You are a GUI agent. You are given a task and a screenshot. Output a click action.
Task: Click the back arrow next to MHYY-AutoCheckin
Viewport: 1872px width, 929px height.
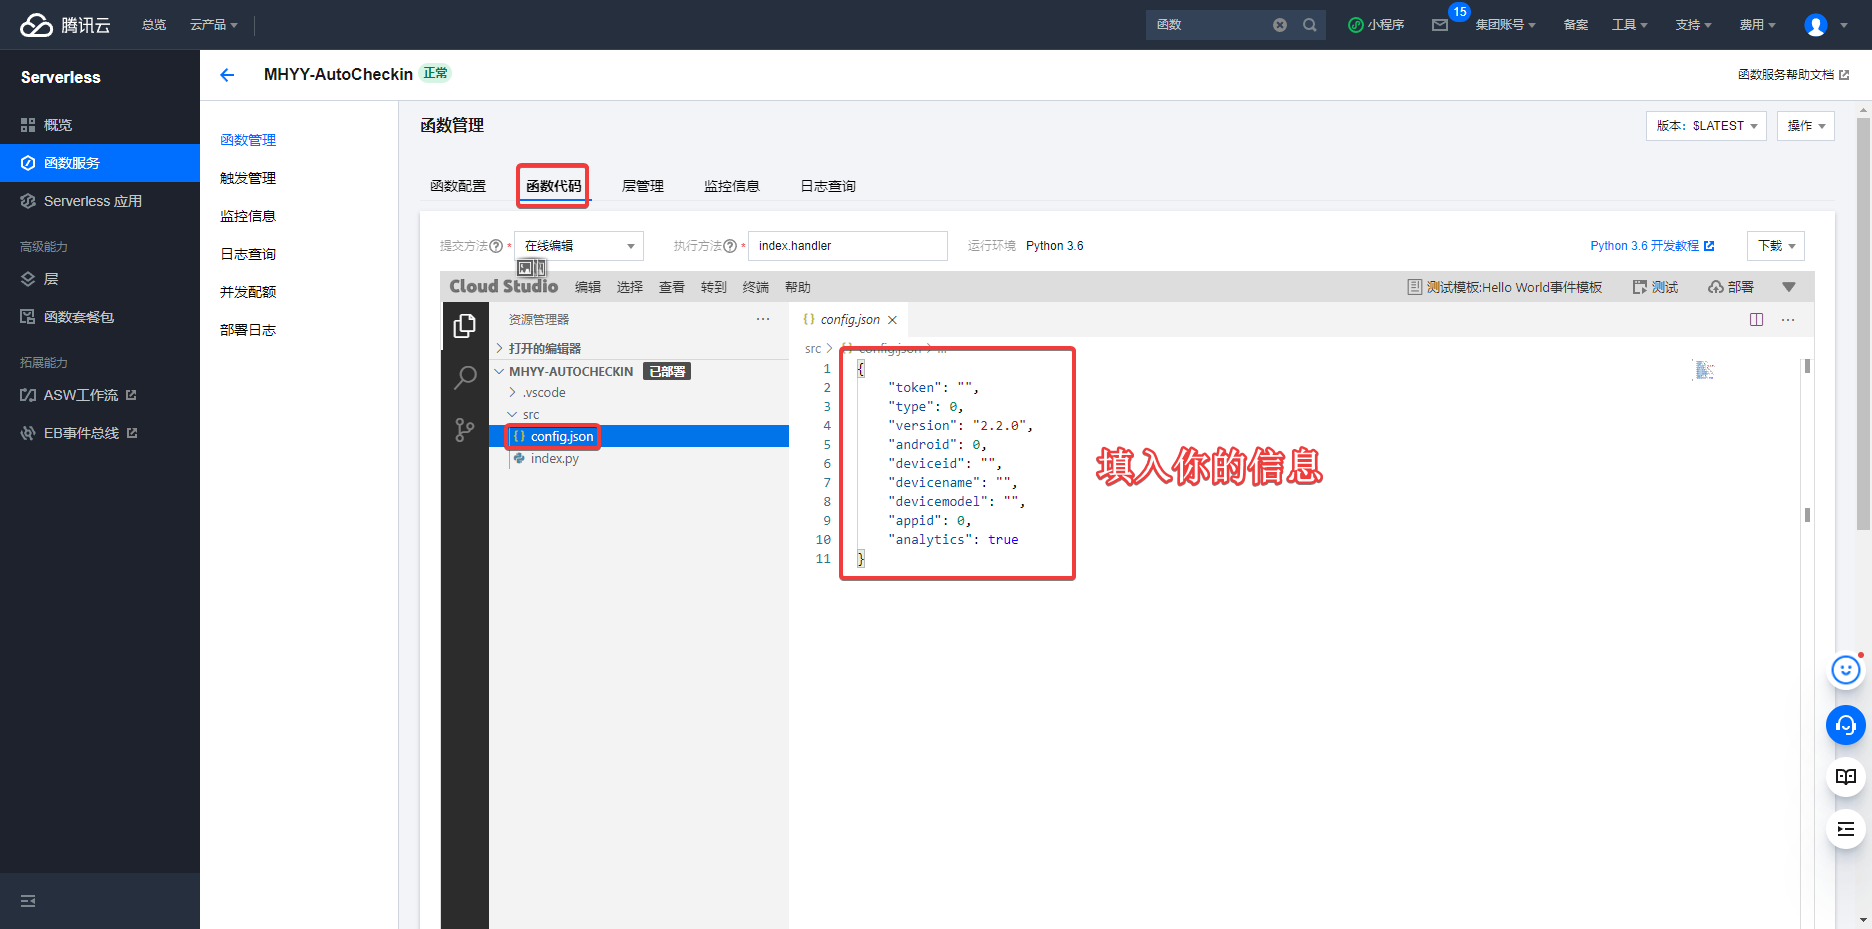pos(227,75)
